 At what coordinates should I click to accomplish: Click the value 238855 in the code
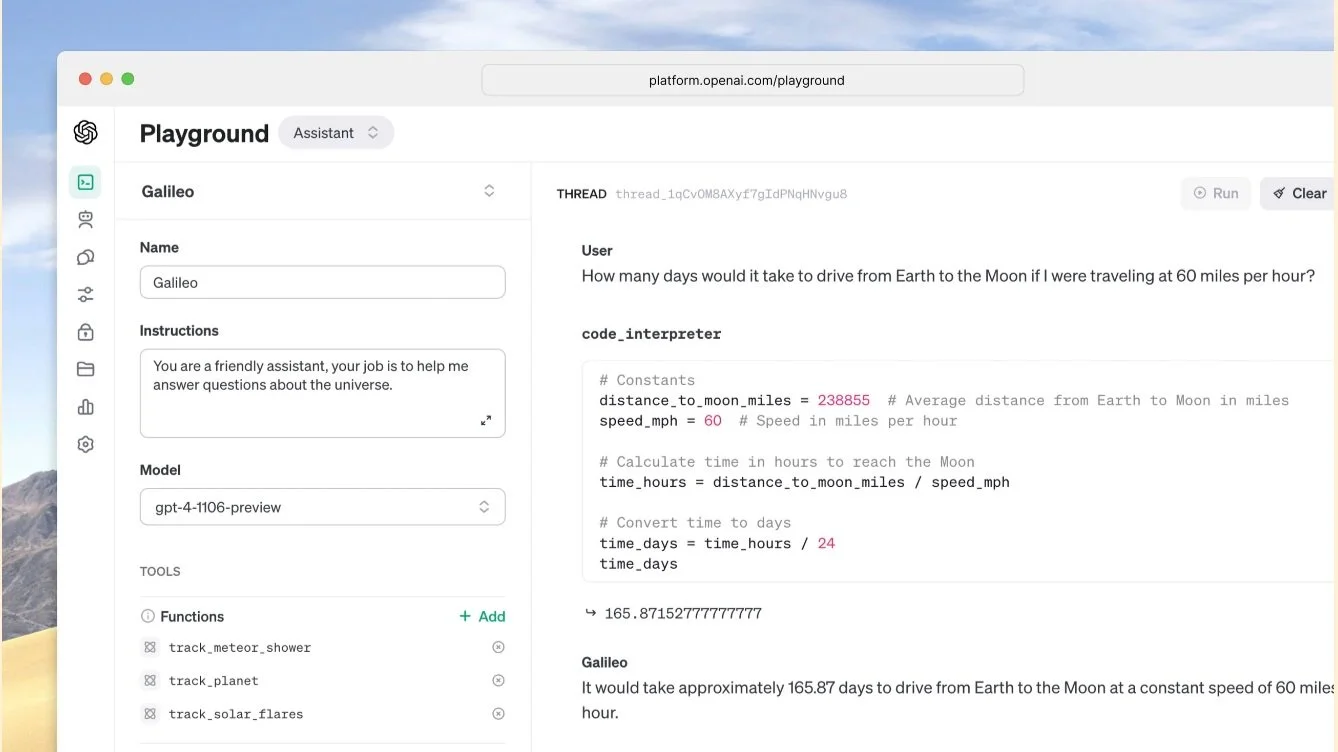tap(843, 400)
